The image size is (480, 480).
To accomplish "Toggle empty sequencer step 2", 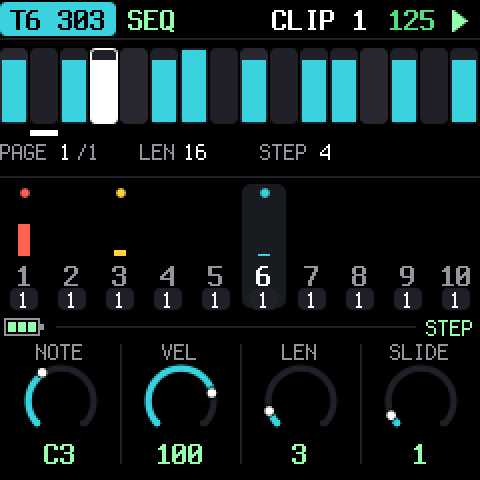I will pyautogui.click(x=44, y=86).
